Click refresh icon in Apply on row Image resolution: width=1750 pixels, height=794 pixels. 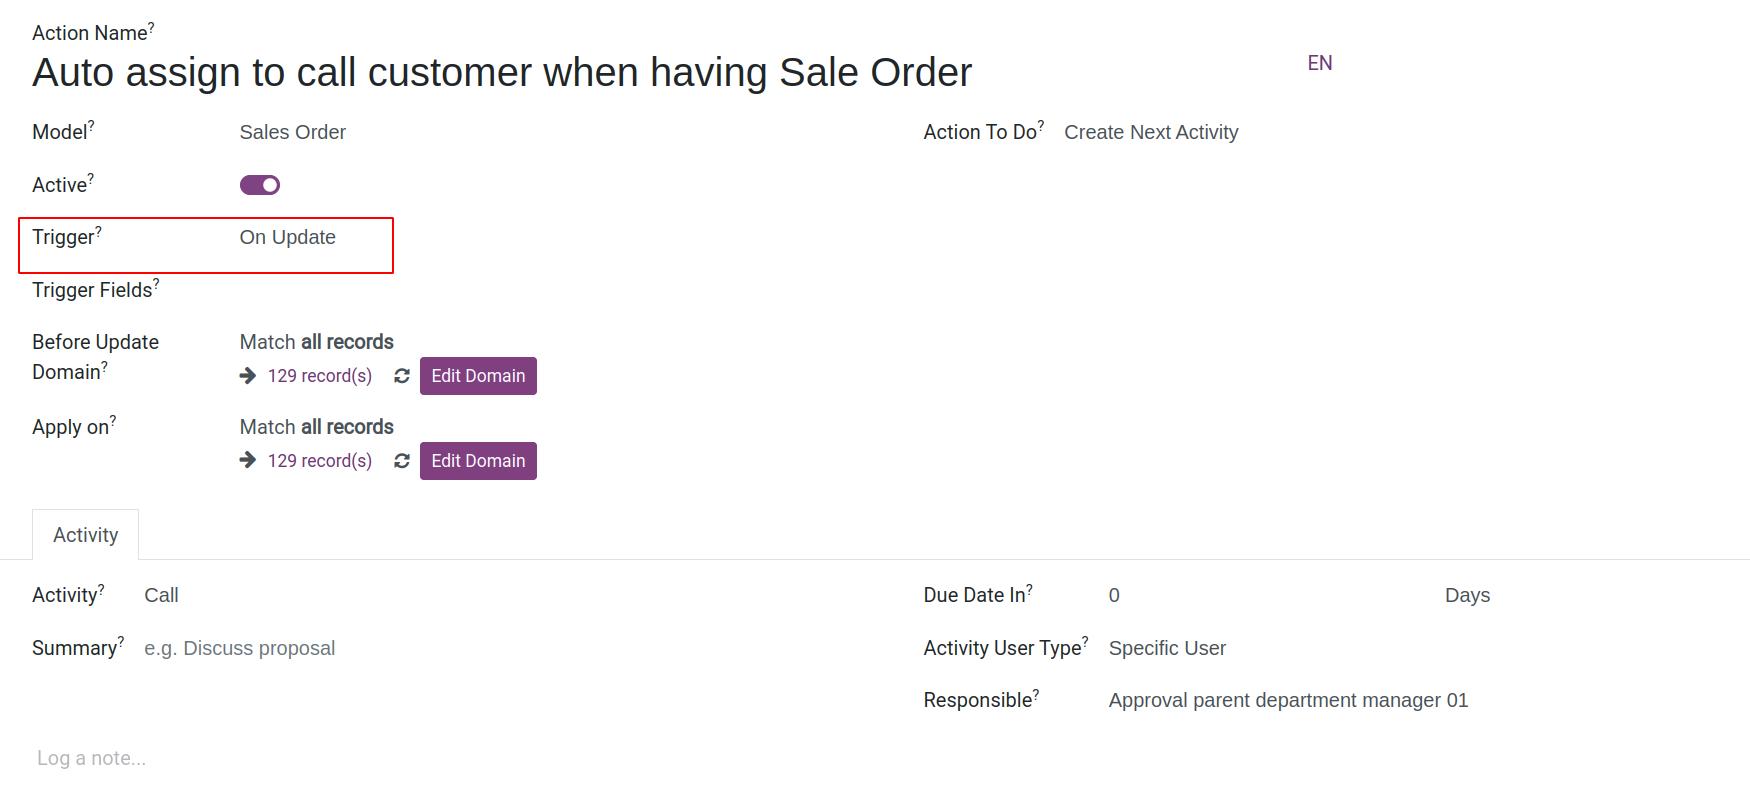coord(402,461)
